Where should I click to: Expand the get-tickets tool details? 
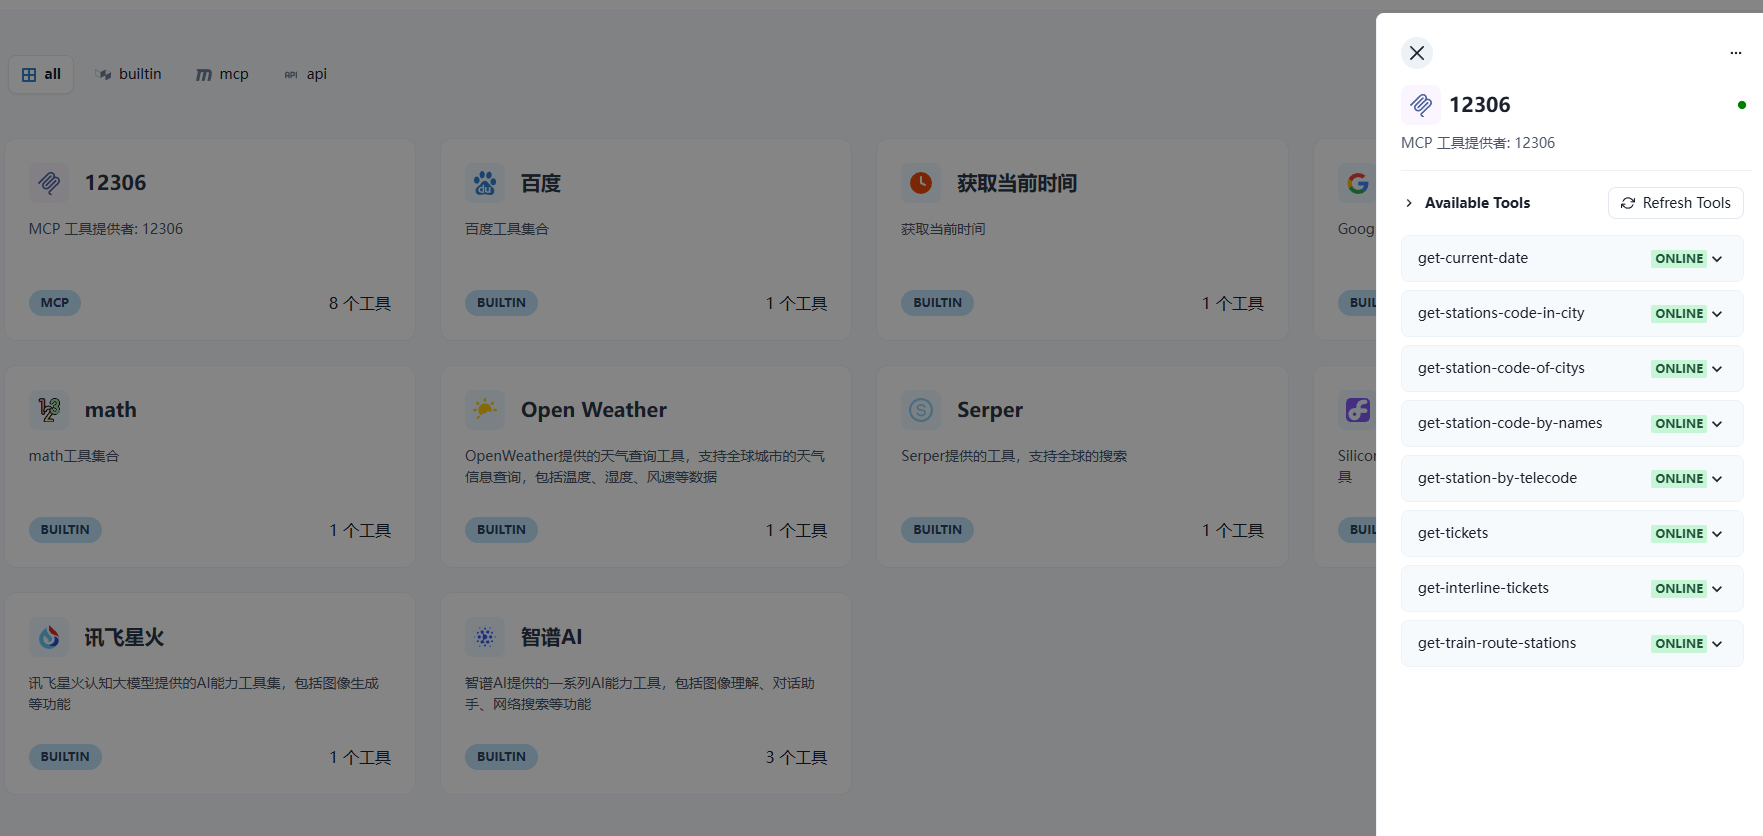coord(1717,534)
